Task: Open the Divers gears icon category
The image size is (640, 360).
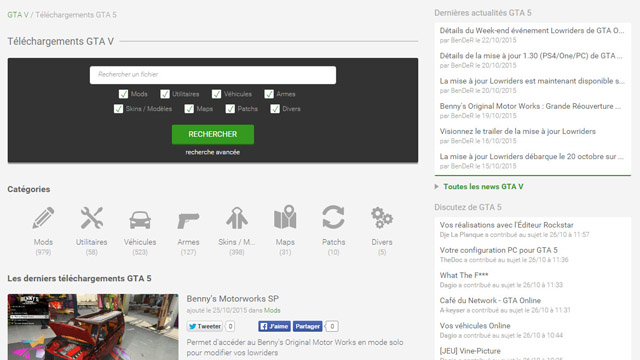Action: point(382,218)
